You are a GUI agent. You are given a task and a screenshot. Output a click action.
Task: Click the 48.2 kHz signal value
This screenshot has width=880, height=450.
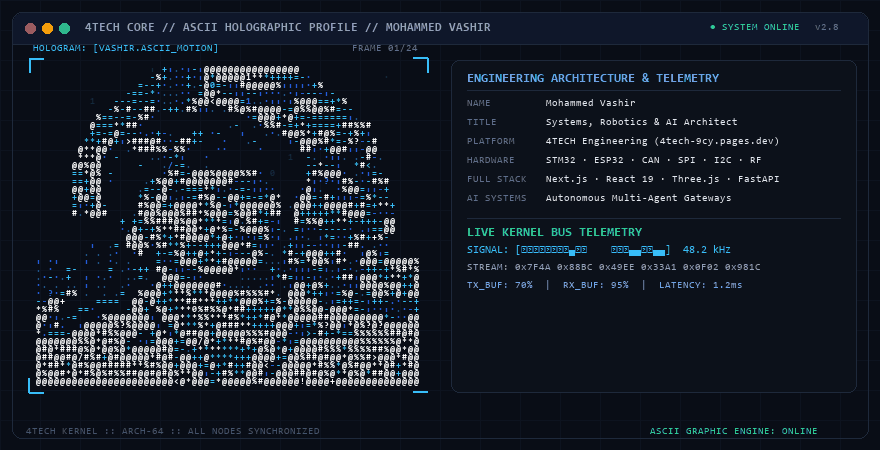(x=707, y=250)
